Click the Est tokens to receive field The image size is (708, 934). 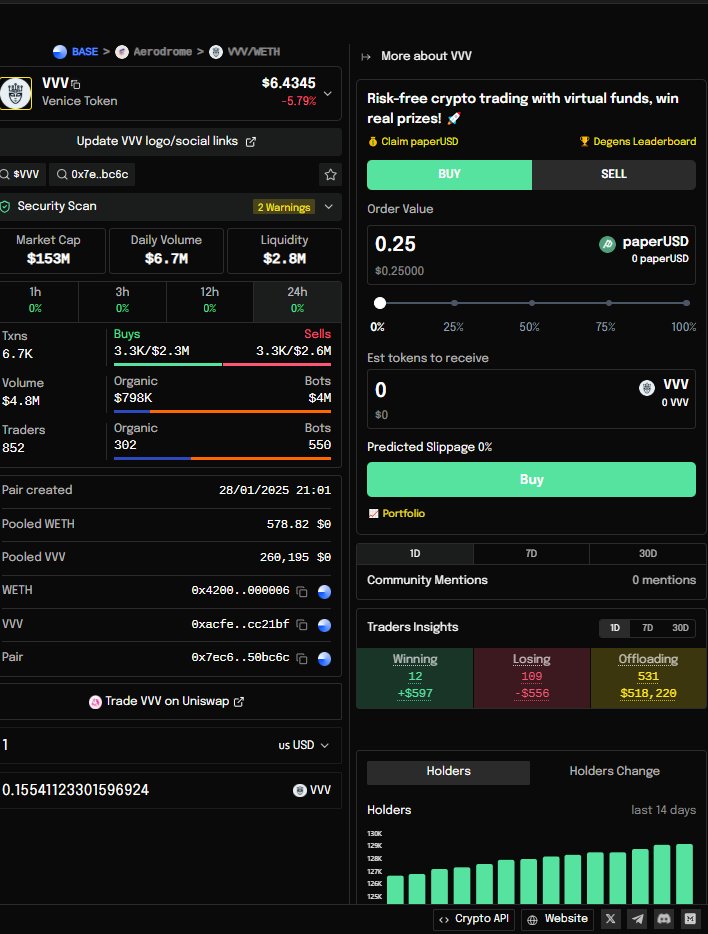click(x=531, y=399)
